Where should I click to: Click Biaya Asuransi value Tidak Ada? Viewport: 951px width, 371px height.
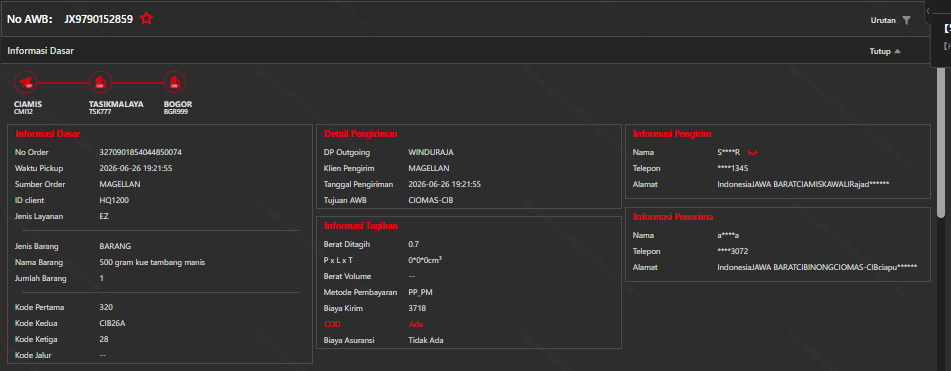426,340
